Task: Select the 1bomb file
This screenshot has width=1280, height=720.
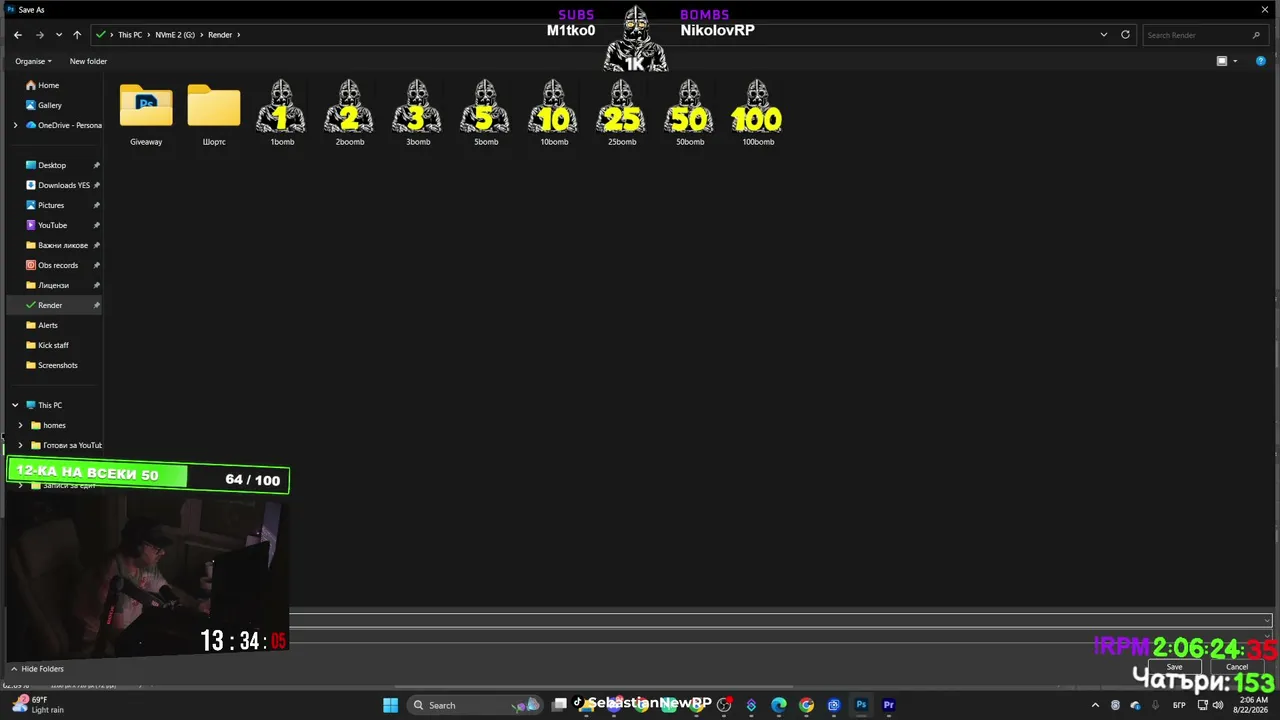Action: tap(282, 114)
